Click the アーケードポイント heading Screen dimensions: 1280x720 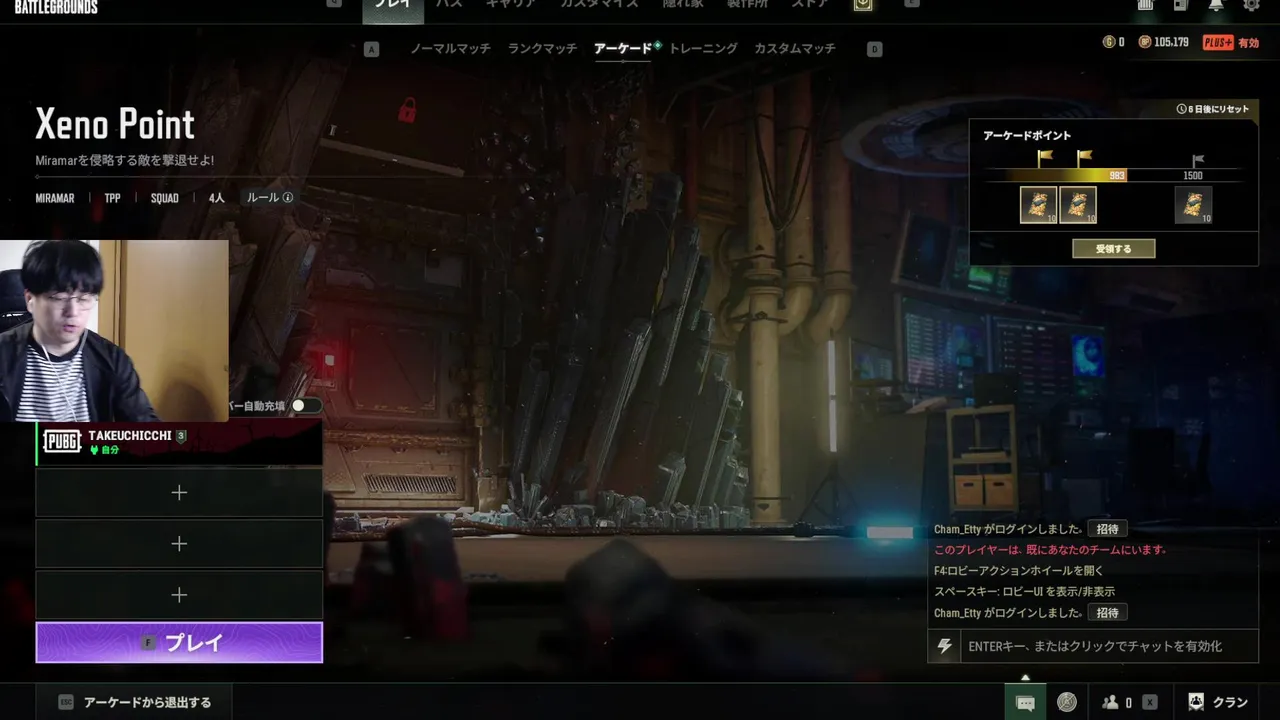pos(1027,135)
